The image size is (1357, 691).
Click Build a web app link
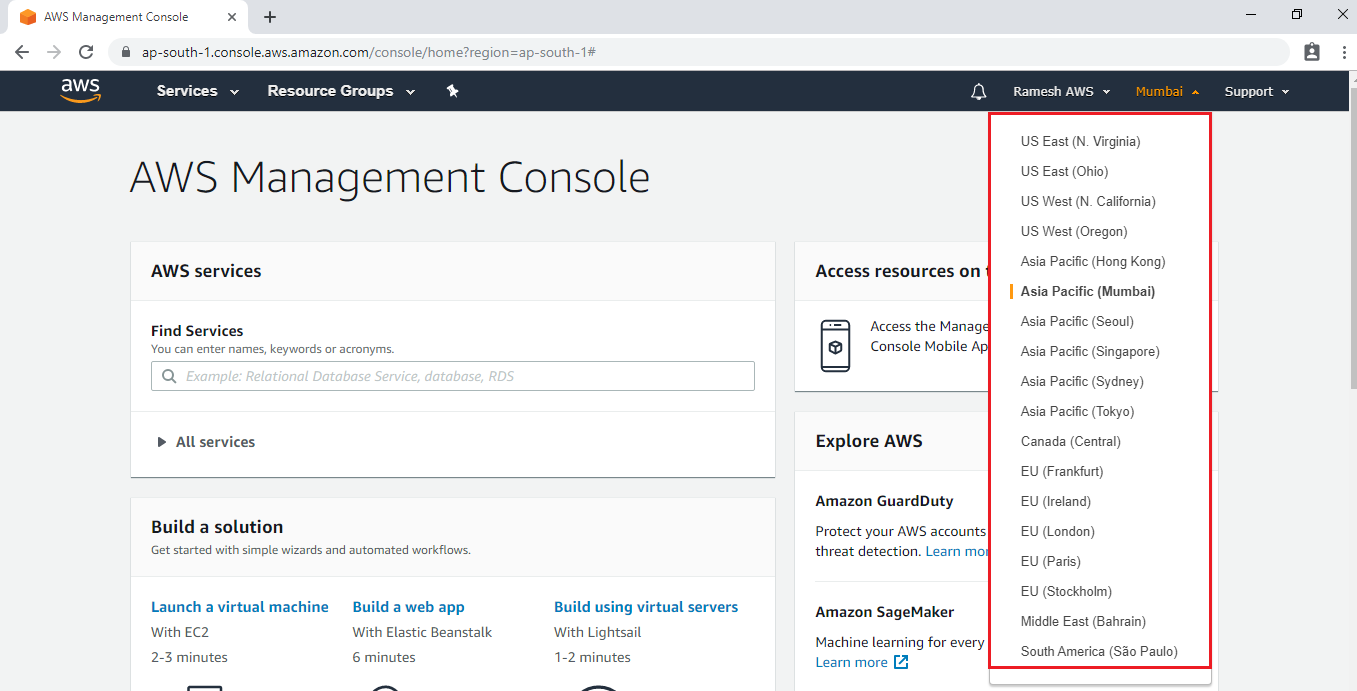408,607
